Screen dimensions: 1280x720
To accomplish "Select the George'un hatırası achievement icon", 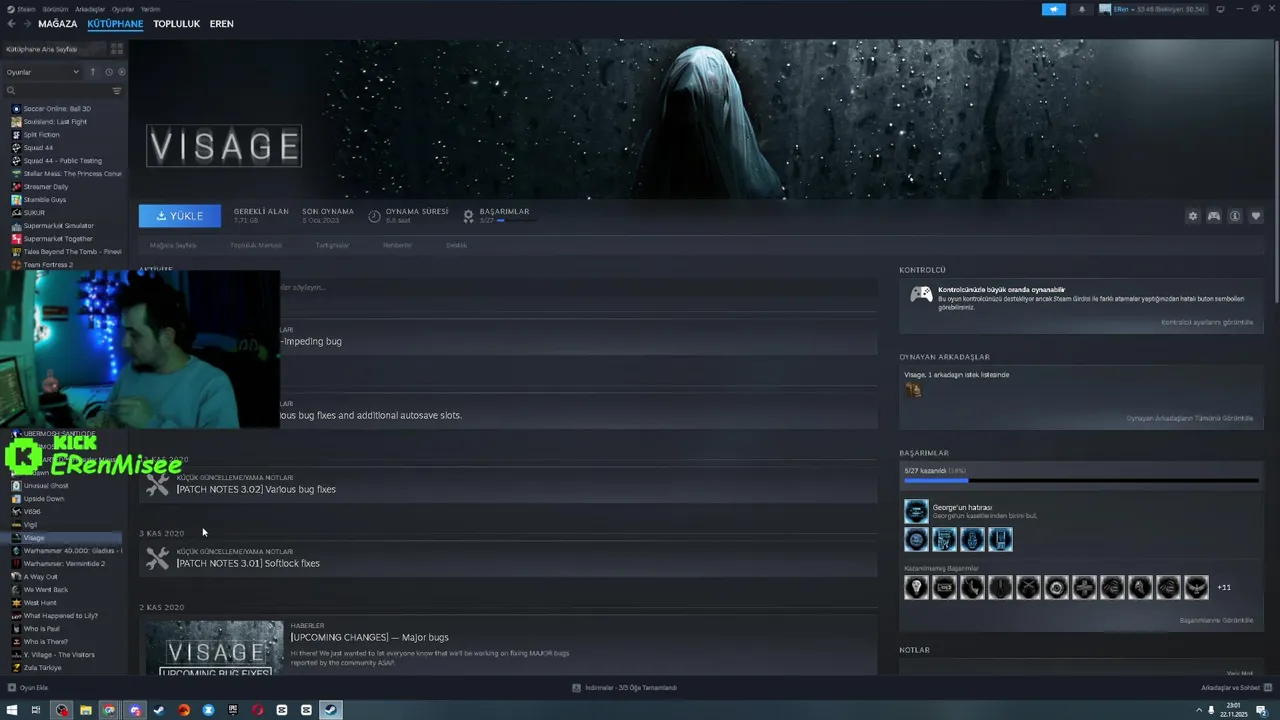I will (x=916, y=512).
